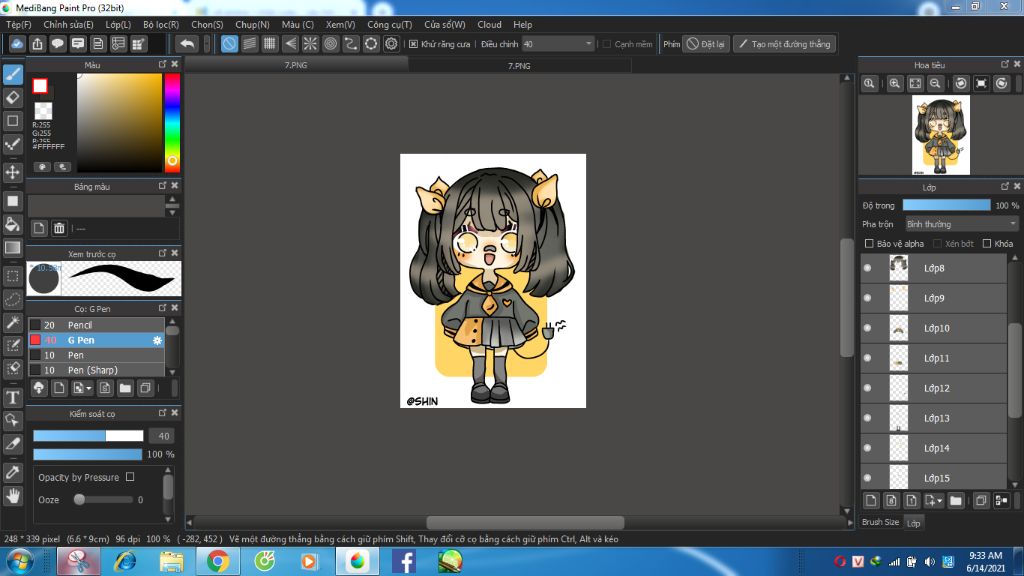Open Facebook from the taskbar
The image size is (1024, 576).
404,561
